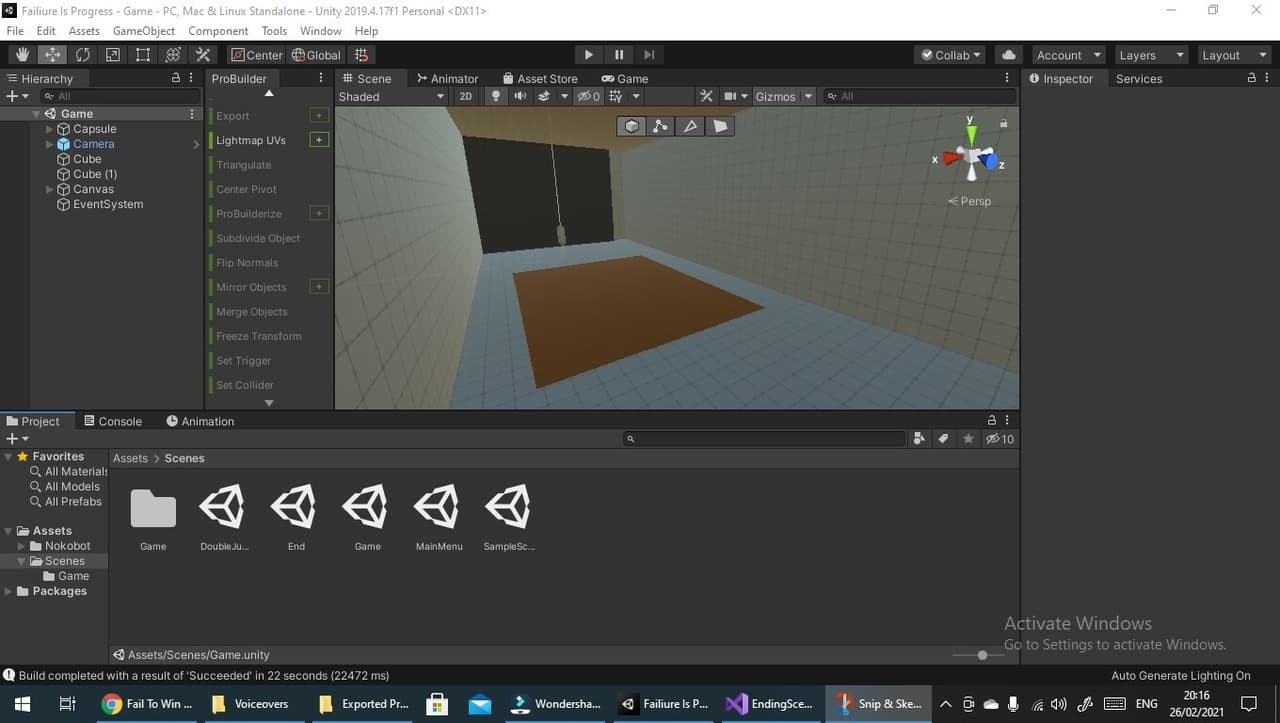Open custom editor tools
This screenshot has height=723, width=1280.
click(x=203, y=55)
